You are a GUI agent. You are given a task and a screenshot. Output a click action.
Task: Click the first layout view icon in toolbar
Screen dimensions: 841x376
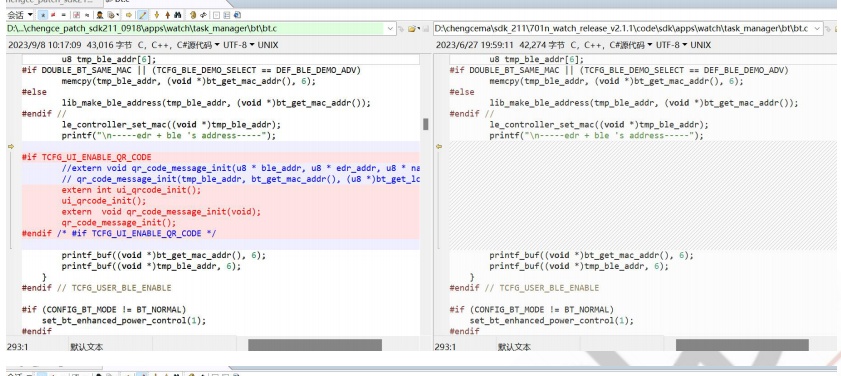click(x=216, y=15)
